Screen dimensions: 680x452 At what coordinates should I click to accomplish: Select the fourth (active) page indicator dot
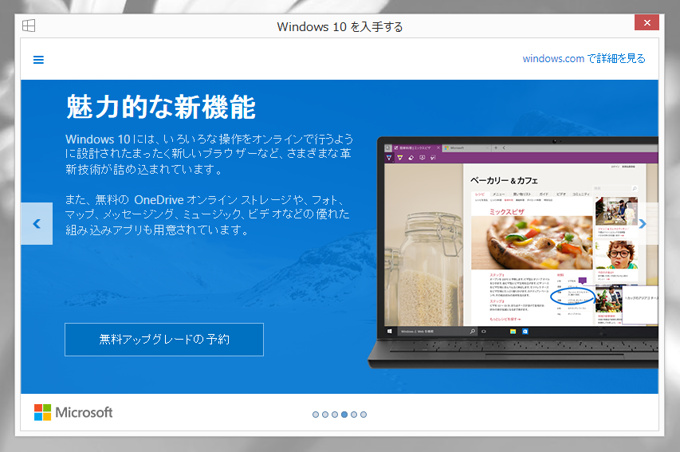point(344,415)
